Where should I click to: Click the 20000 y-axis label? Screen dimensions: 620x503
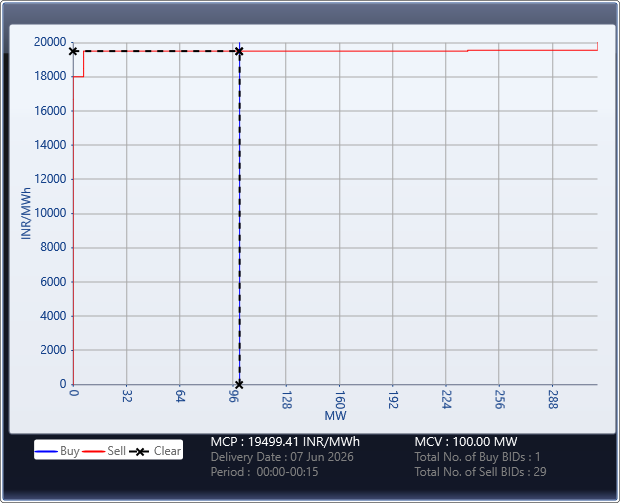(x=50, y=42)
